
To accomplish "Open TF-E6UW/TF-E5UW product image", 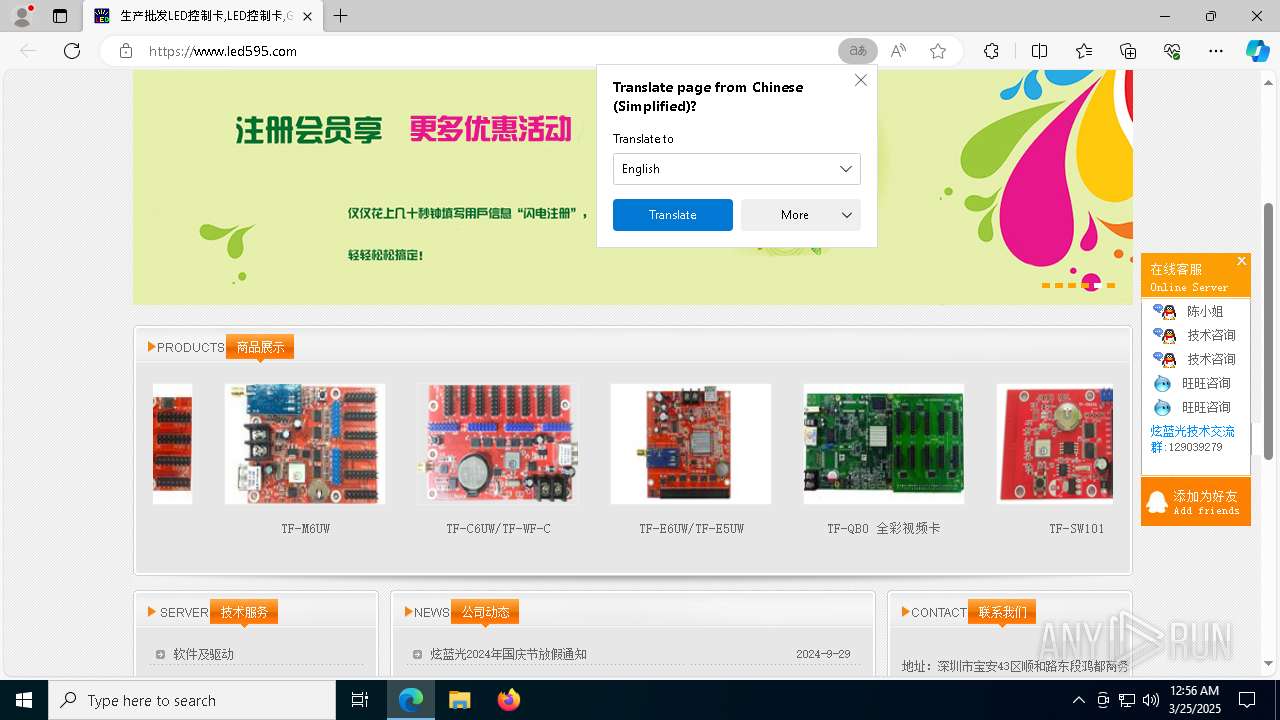I will pos(691,444).
